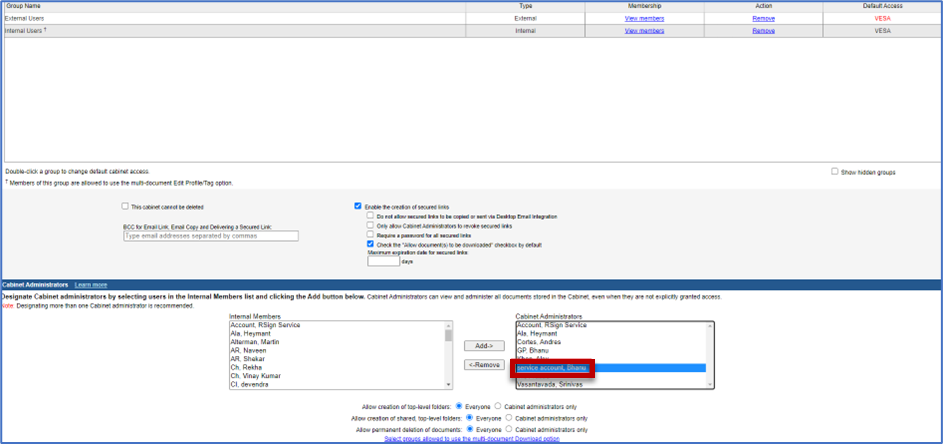
Task: Check Only allow Cabinet Administrators to revoke links
Action: pyautogui.click(x=371, y=225)
